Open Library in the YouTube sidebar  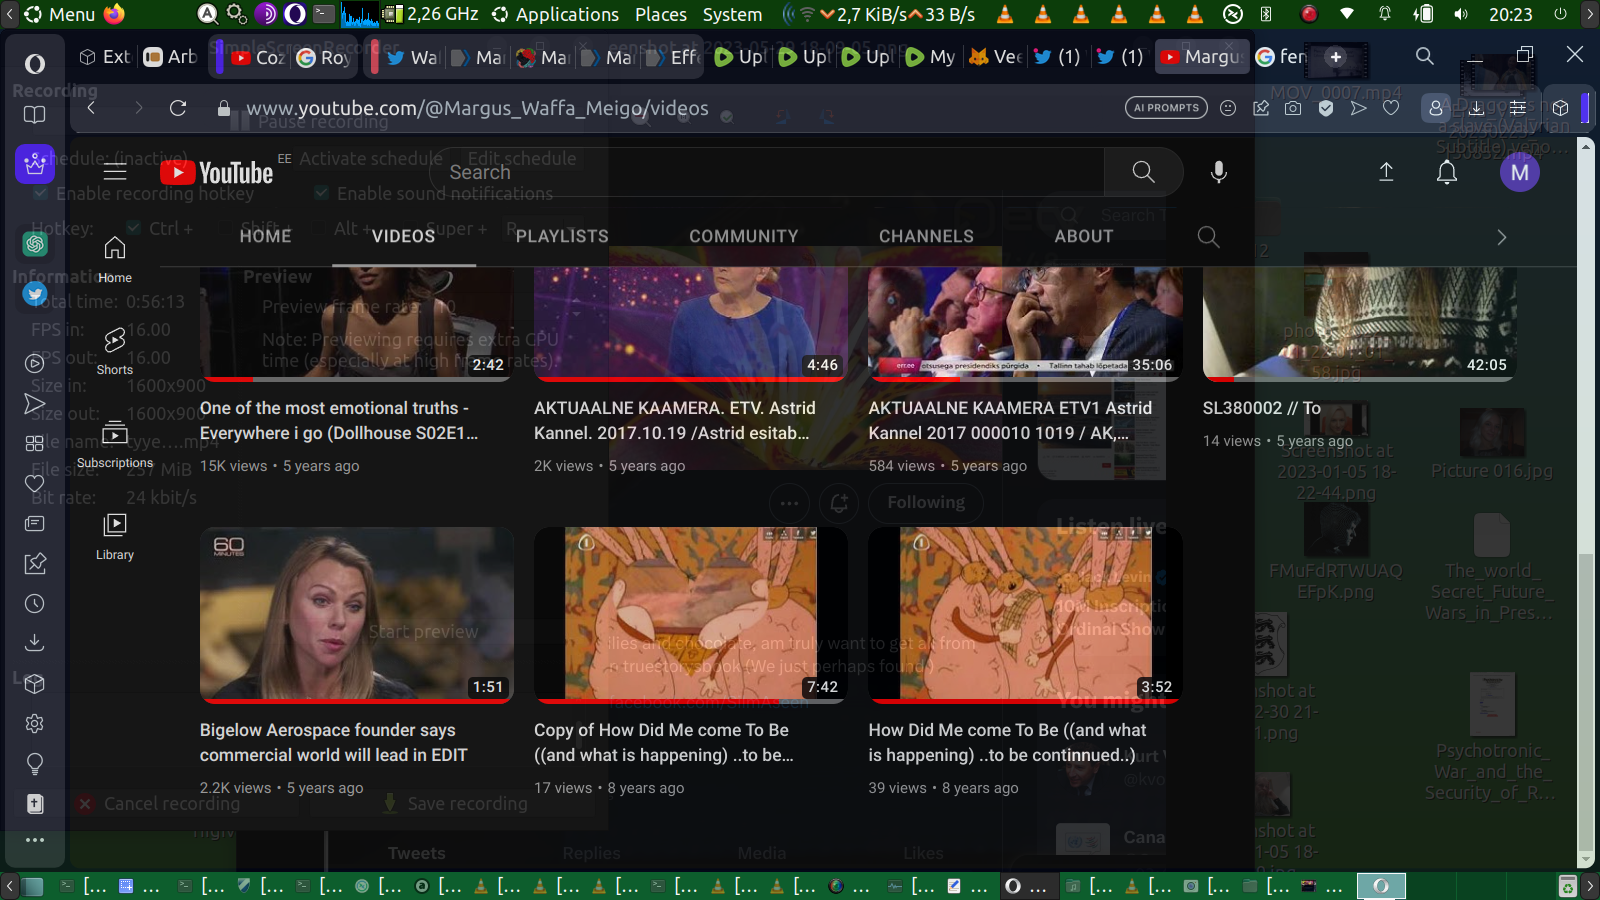point(115,536)
